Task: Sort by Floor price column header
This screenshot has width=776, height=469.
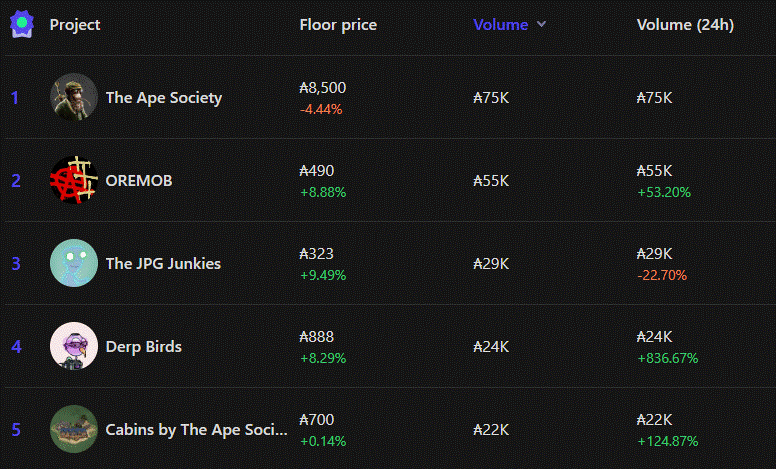Action: tap(338, 25)
